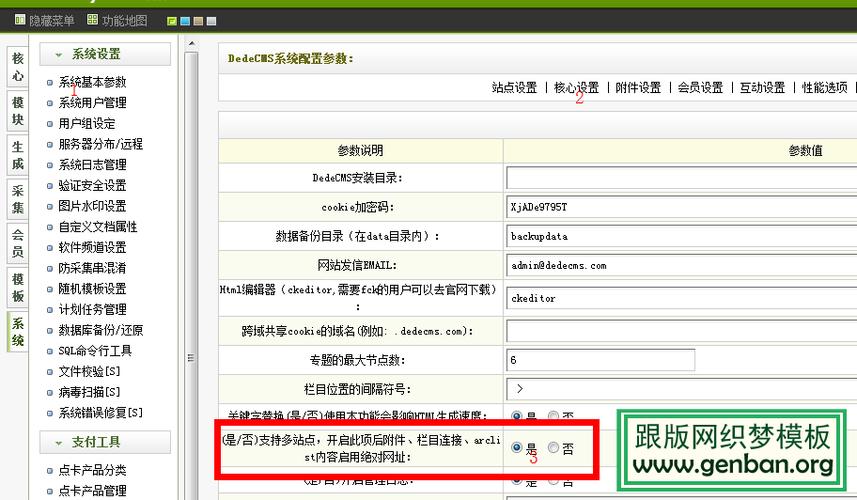
Task: Open 服务器分布/远程 in the menu
Action: [101, 144]
